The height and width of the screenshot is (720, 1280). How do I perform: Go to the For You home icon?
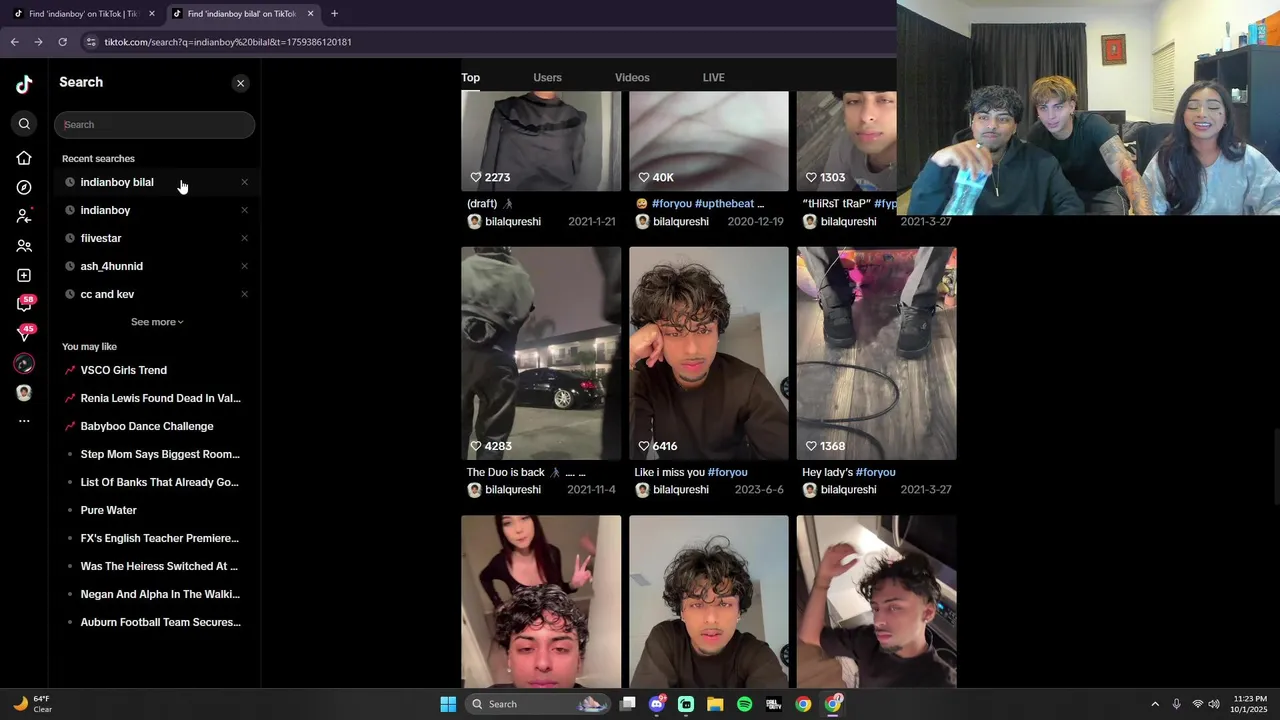24,158
